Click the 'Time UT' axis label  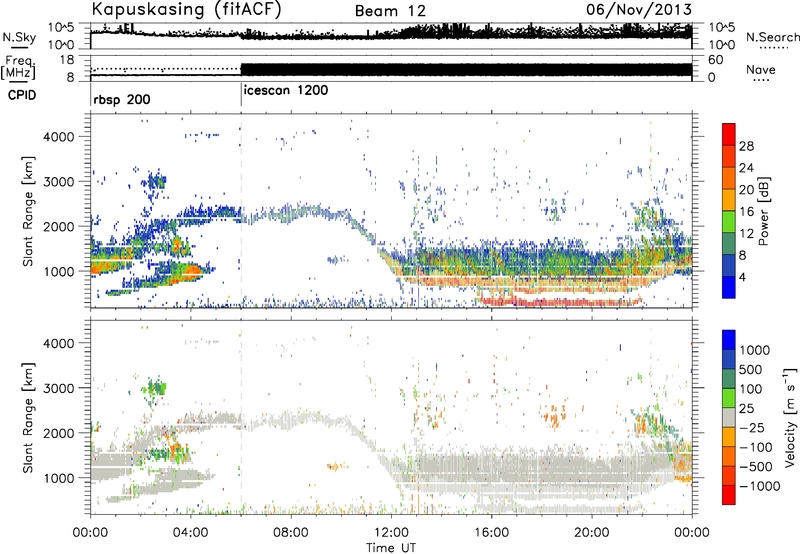391,547
